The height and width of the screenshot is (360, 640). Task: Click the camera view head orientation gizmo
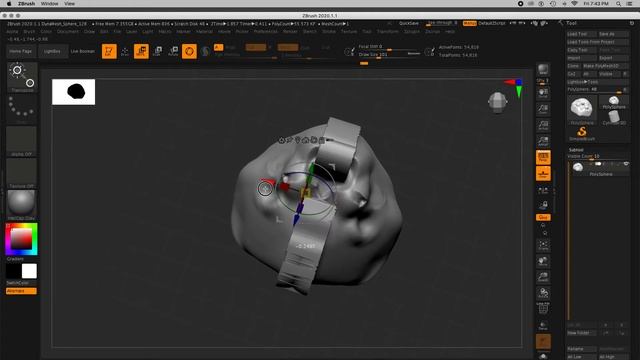498,102
